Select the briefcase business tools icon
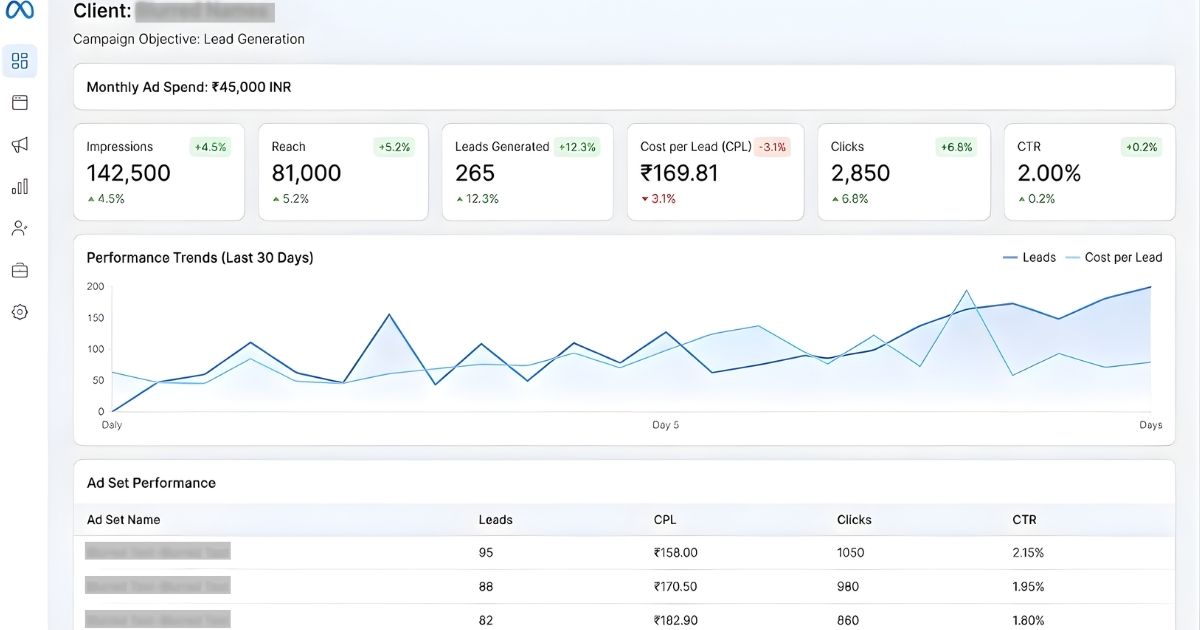 point(19,269)
